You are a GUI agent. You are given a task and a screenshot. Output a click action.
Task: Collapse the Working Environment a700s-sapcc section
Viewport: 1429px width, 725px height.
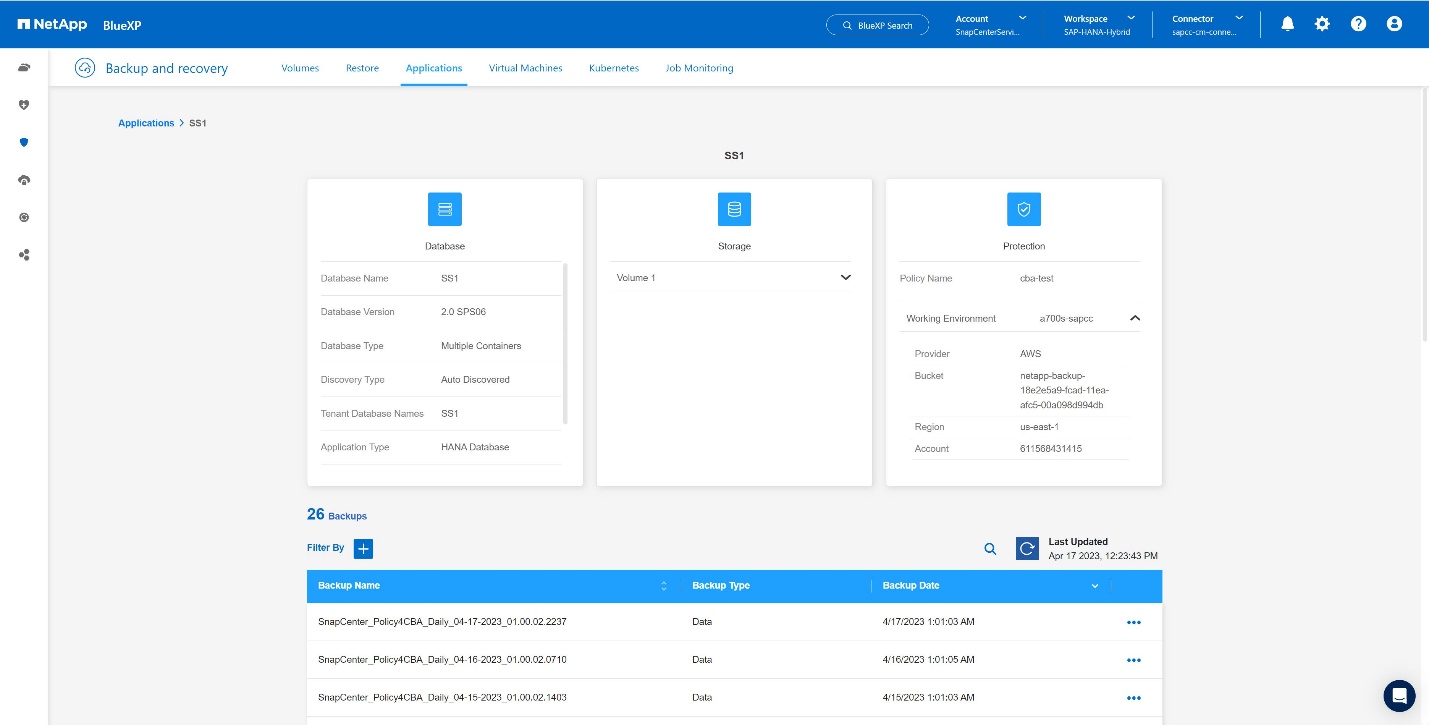(x=1134, y=318)
